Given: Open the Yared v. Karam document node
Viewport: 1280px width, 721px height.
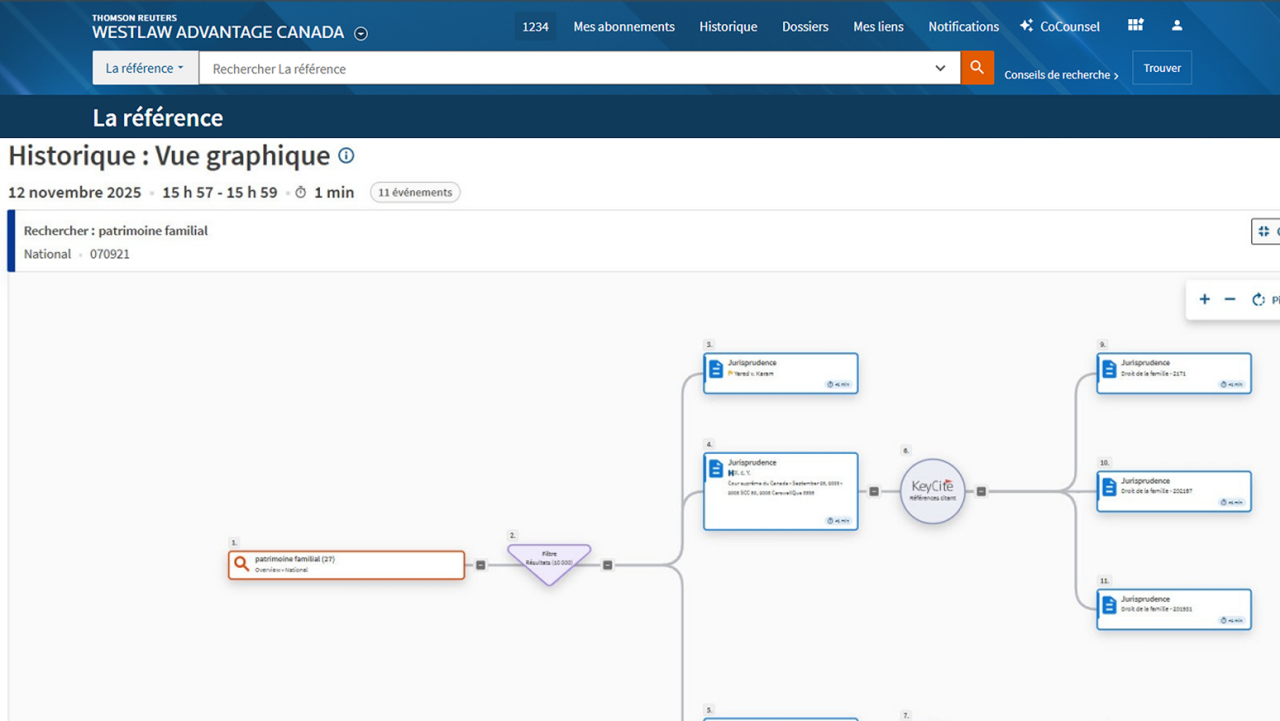Looking at the screenshot, I should click(780, 373).
